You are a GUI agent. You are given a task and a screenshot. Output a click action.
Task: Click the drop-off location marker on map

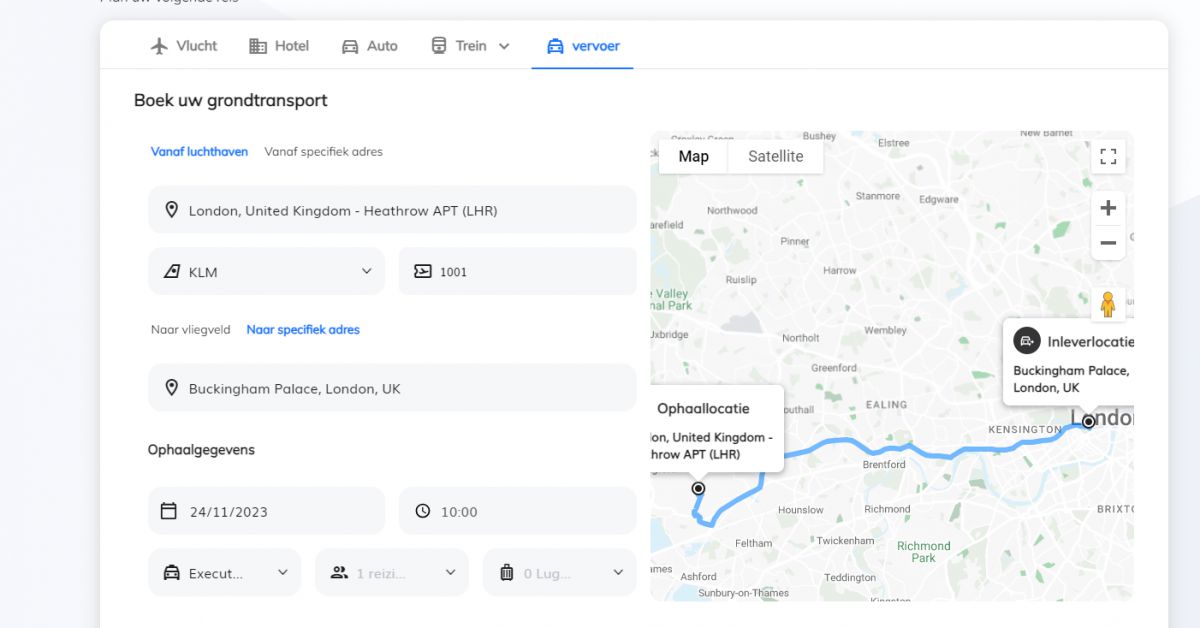coord(1088,422)
